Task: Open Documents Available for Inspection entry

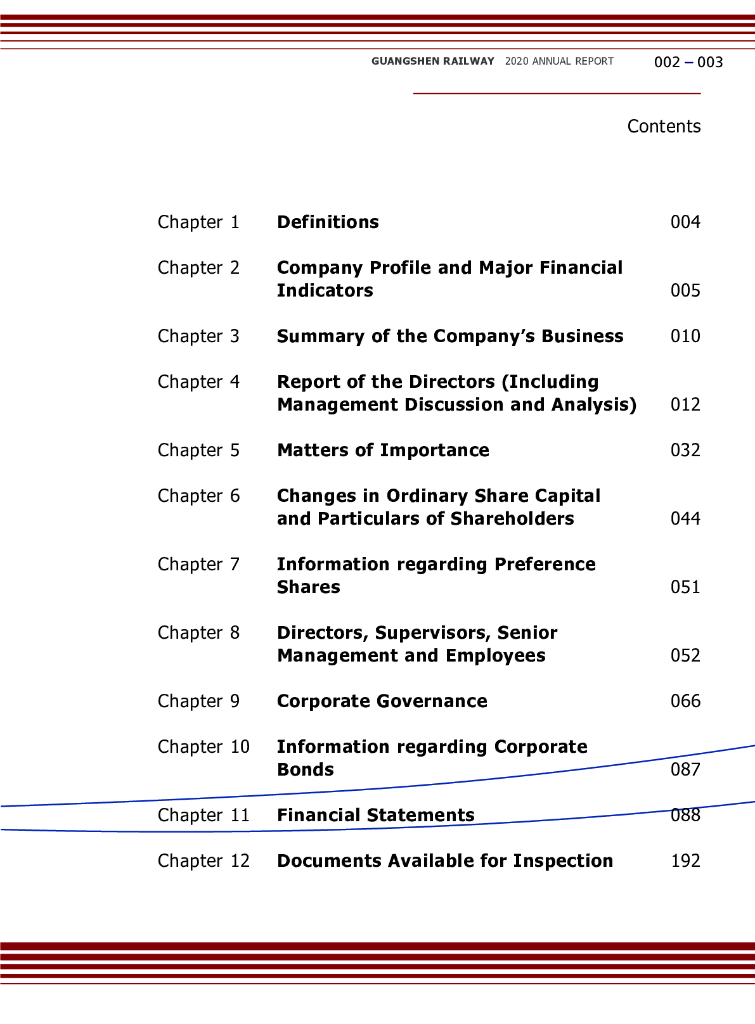Action: pos(444,861)
